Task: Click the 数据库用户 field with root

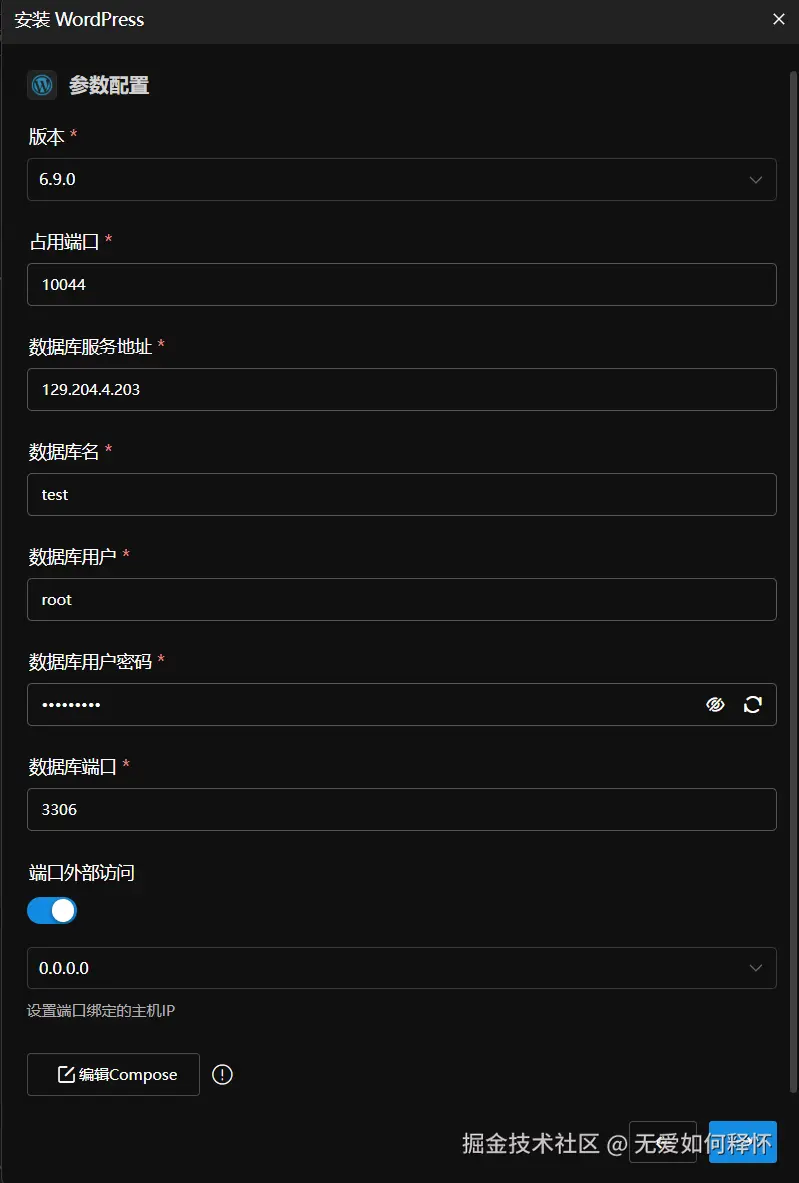Action: [x=402, y=600]
